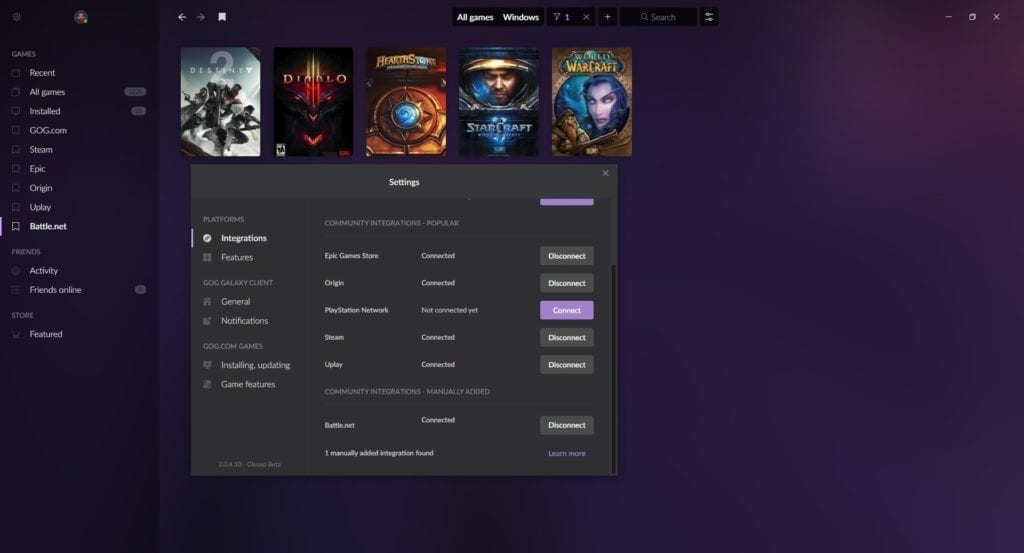Click the PlayStation Network label
The height and width of the screenshot is (553, 1024).
(x=357, y=310)
